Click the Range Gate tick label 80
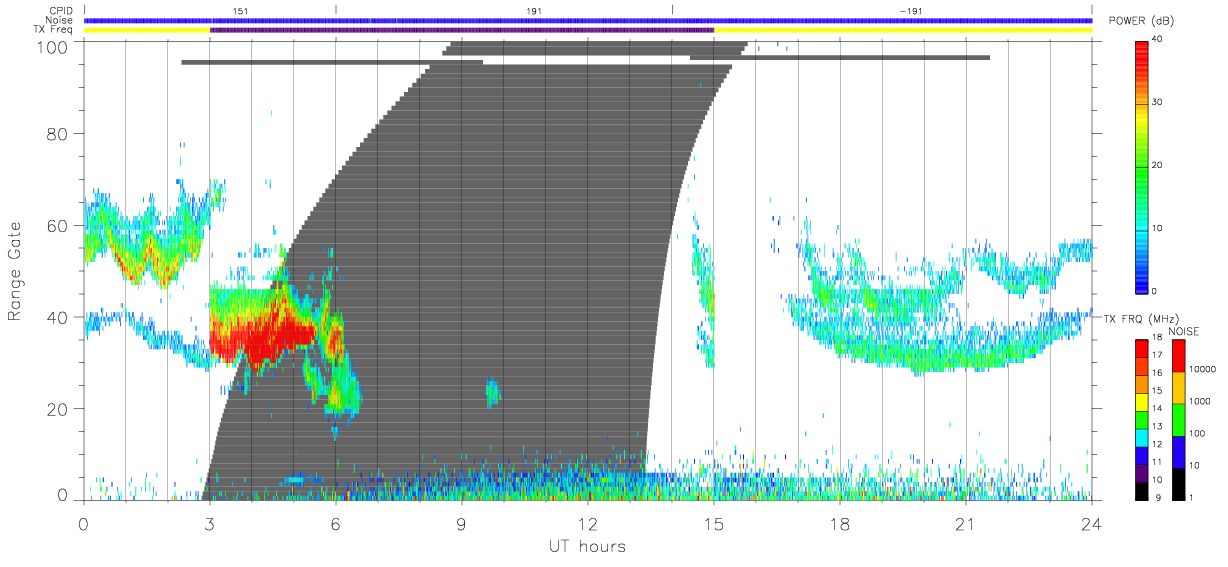This screenshot has width=1228, height=567. [x=56, y=133]
